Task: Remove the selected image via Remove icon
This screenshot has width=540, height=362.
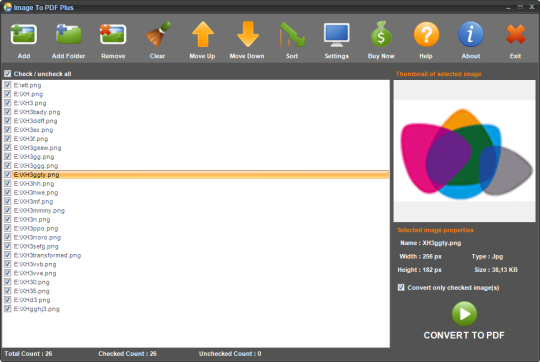Action: point(113,34)
